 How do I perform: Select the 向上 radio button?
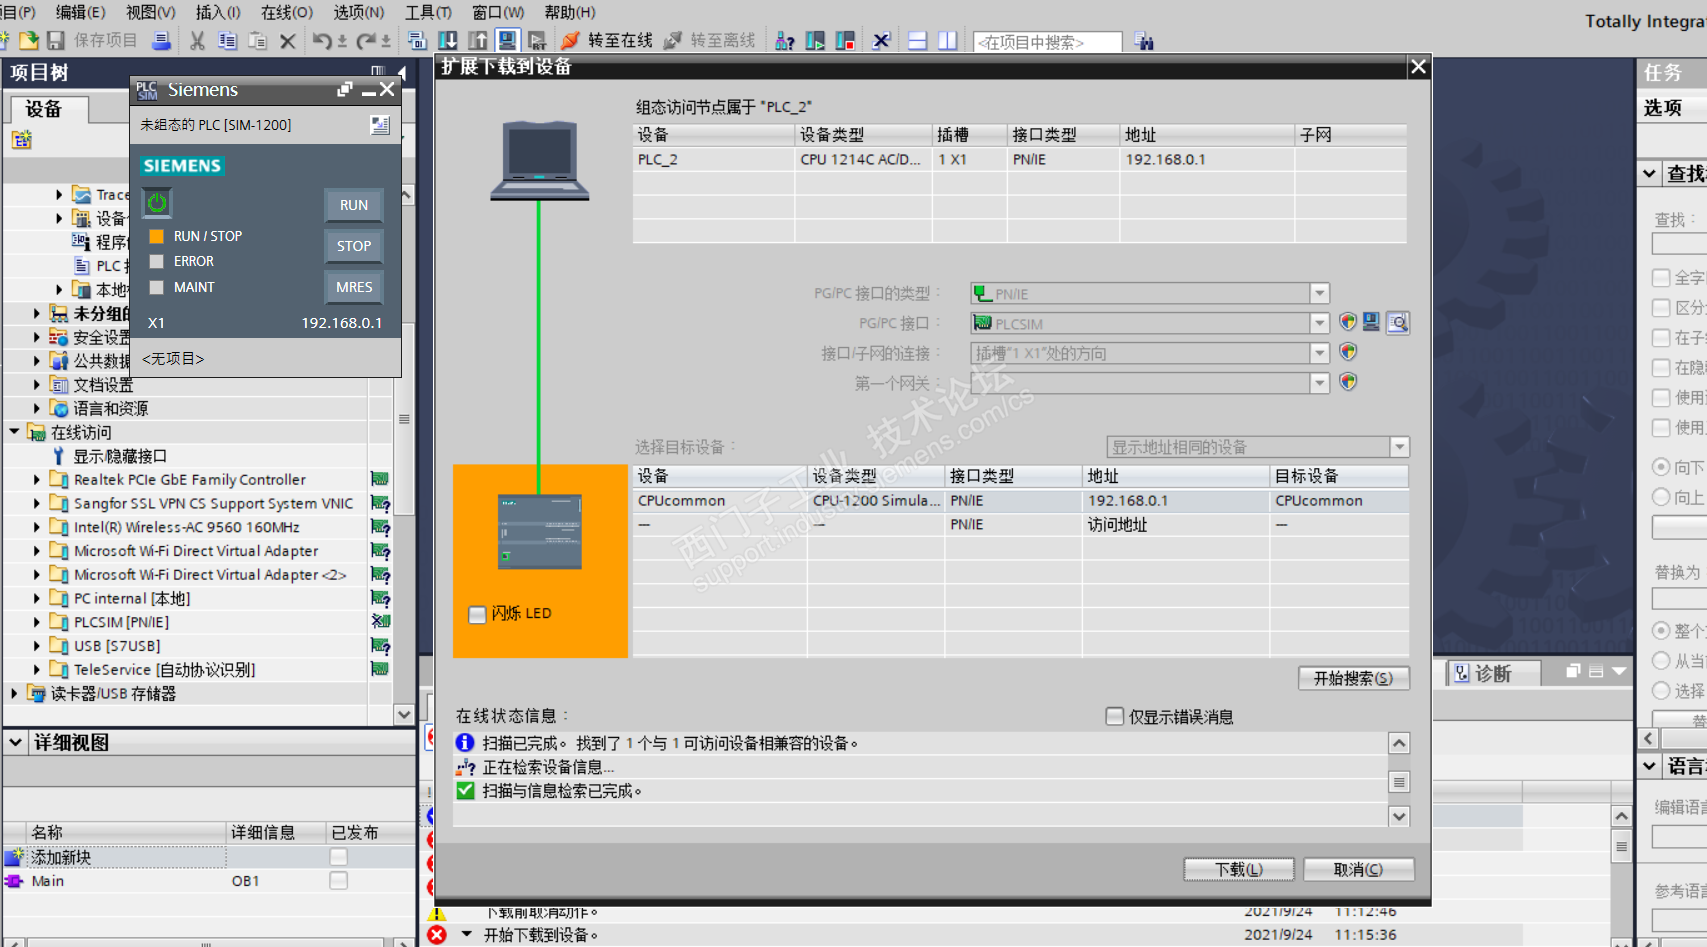click(1661, 497)
